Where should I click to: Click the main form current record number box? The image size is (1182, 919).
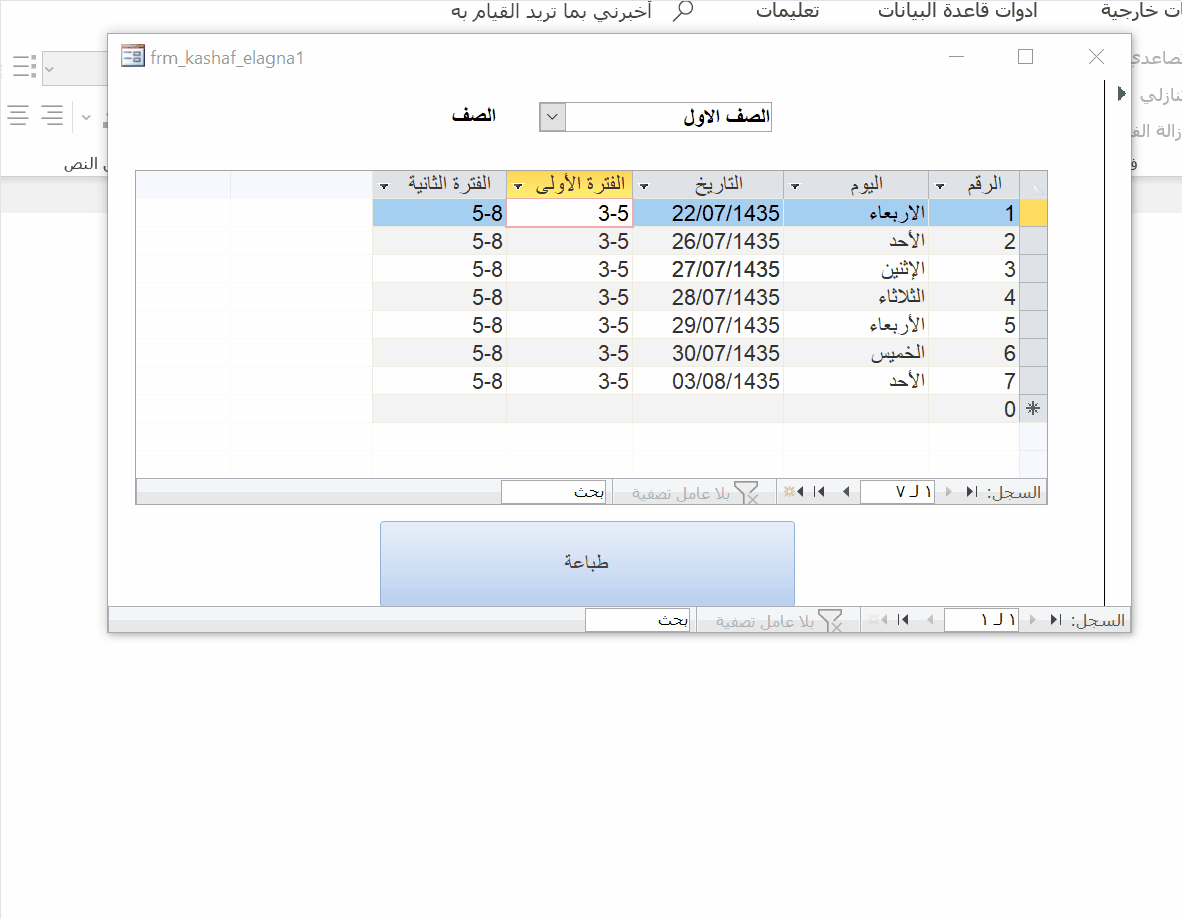[981, 620]
